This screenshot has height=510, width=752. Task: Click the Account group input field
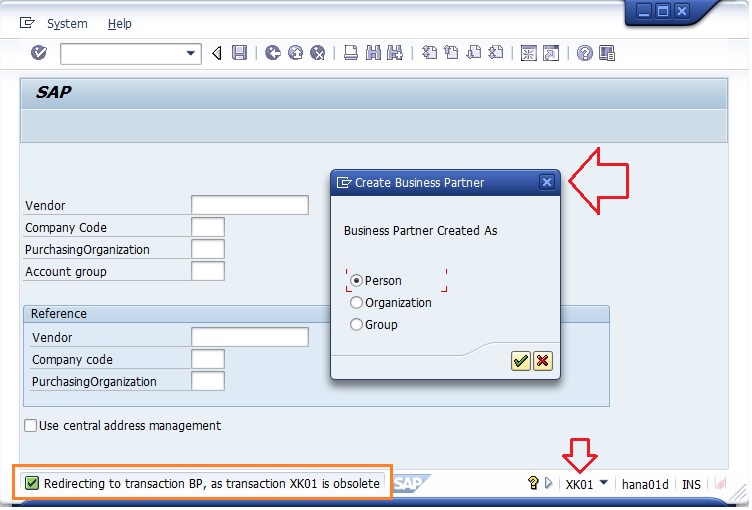coord(208,271)
